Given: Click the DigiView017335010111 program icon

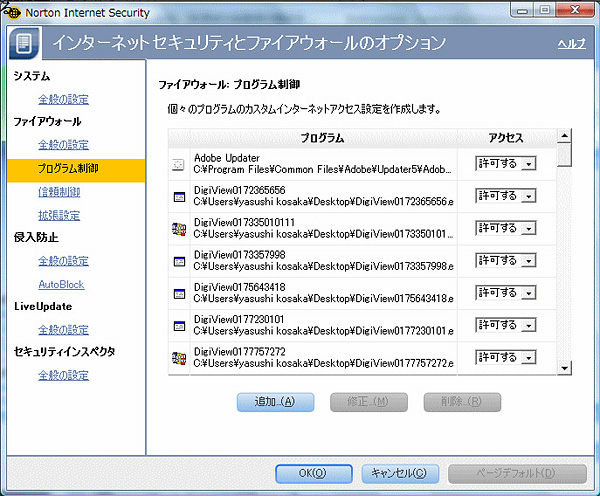Looking at the screenshot, I should (x=179, y=229).
